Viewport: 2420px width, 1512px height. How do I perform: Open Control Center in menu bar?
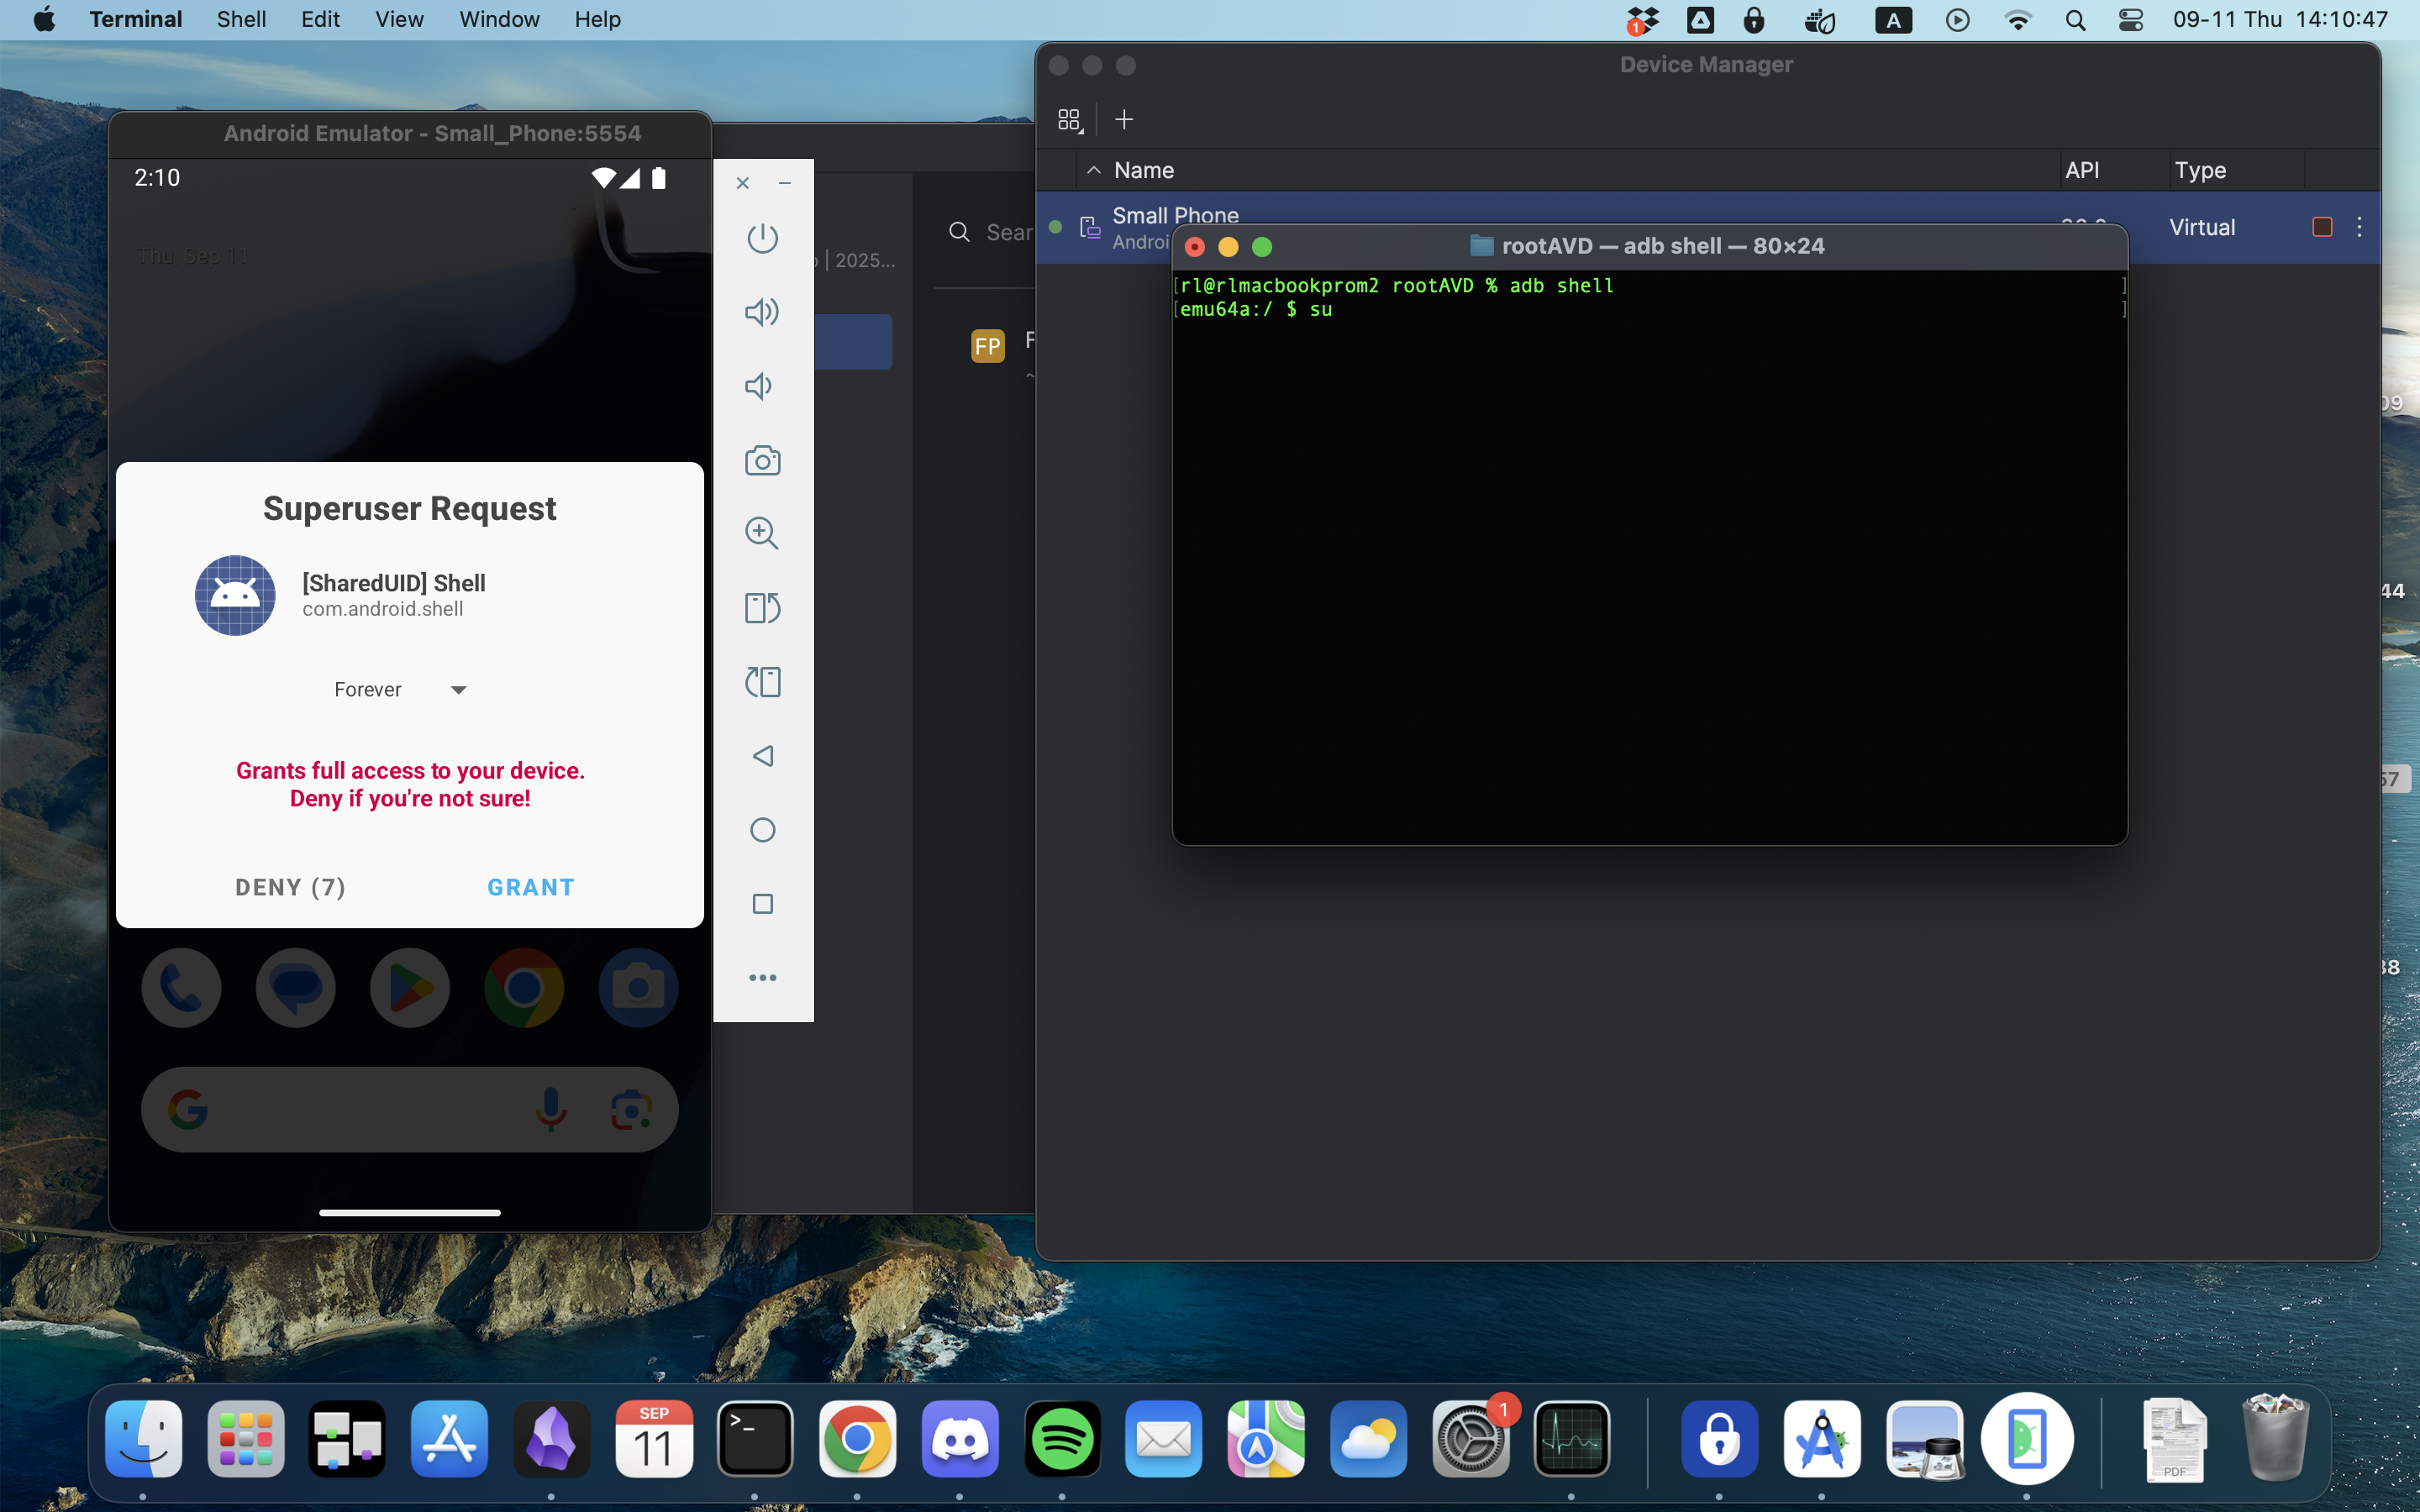click(x=2131, y=20)
